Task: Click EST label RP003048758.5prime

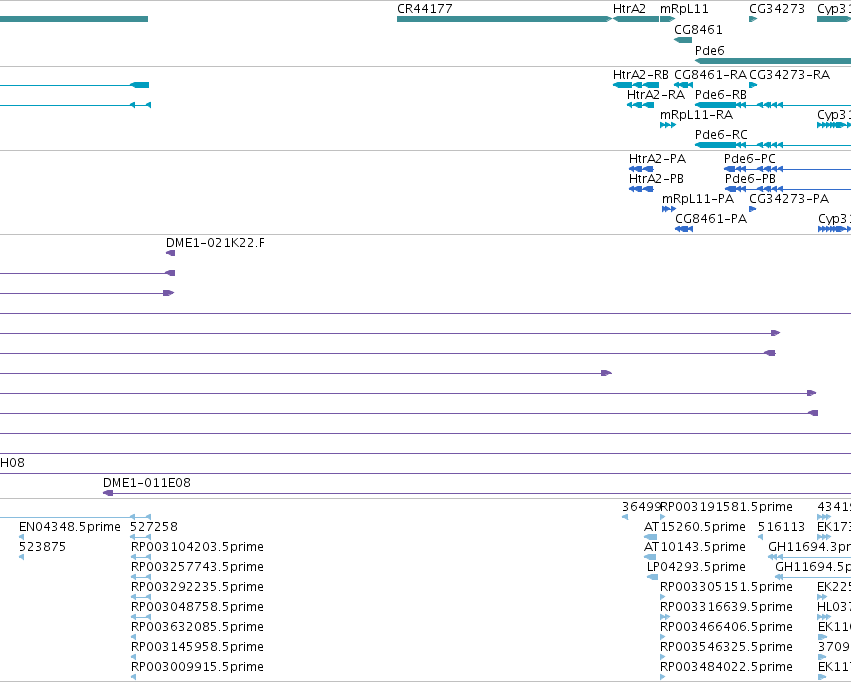Action: [197, 607]
